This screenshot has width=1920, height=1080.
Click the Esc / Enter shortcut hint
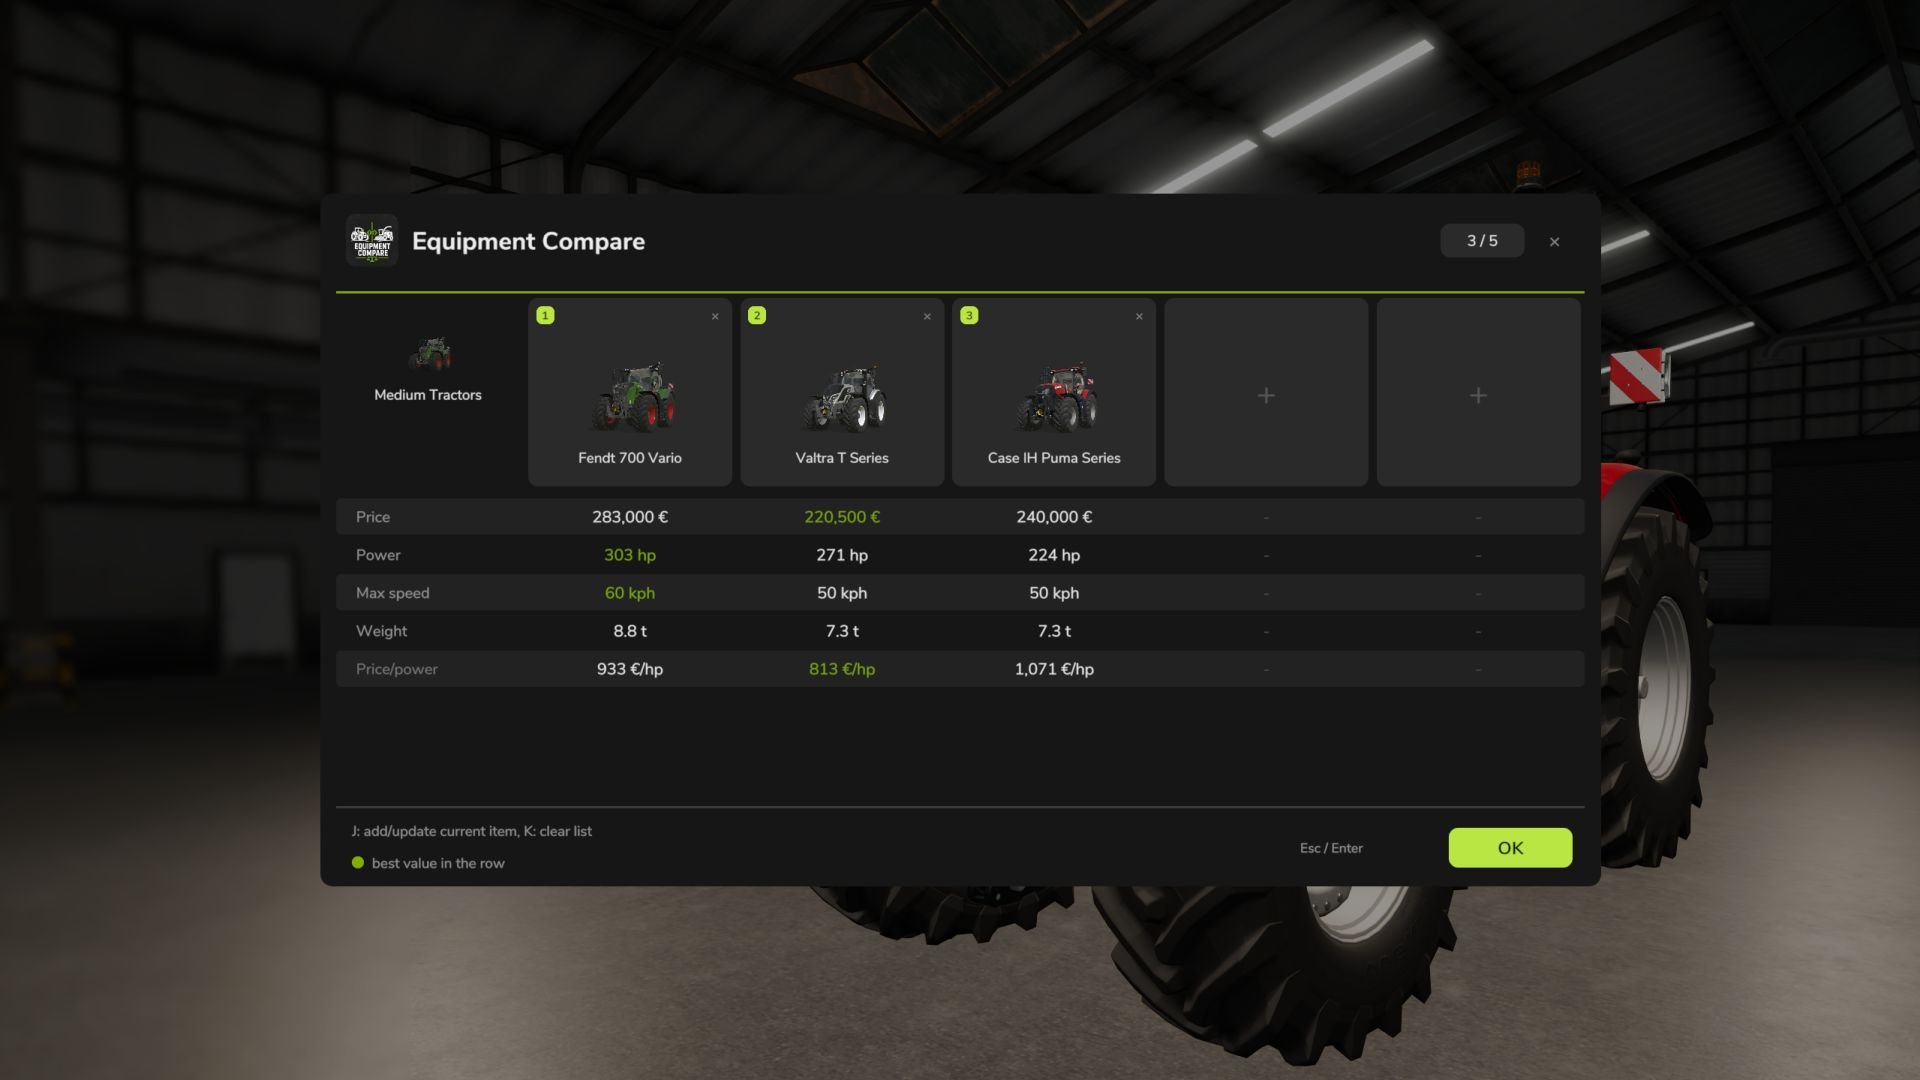point(1331,848)
